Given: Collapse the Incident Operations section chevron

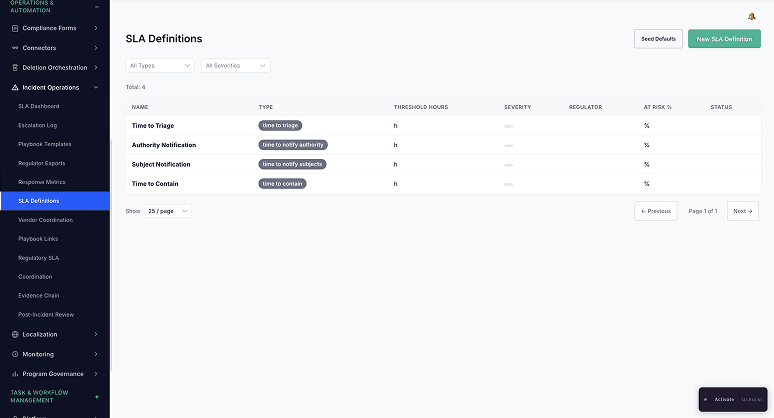Looking at the screenshot, I should pos(96,88).
